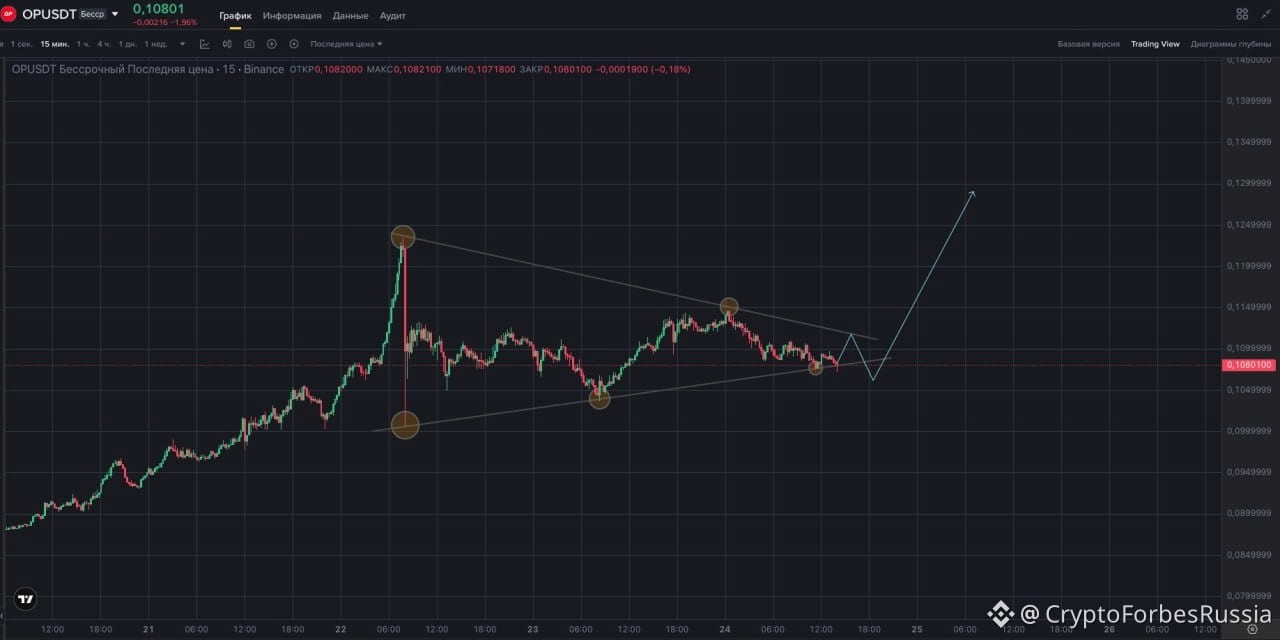Select the 1 нед. timeframe
The width and height of the screenshot is (1280, 640).
[x=156, y=44]
